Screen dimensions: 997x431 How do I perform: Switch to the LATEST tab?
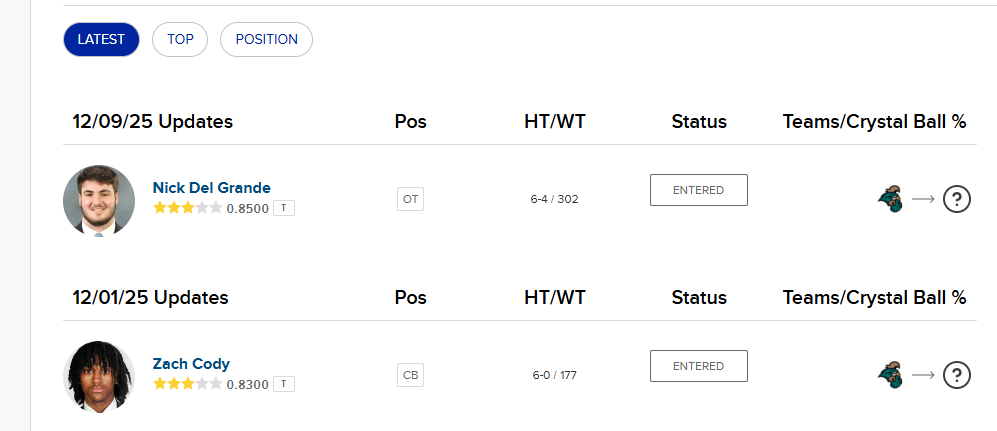101,40
